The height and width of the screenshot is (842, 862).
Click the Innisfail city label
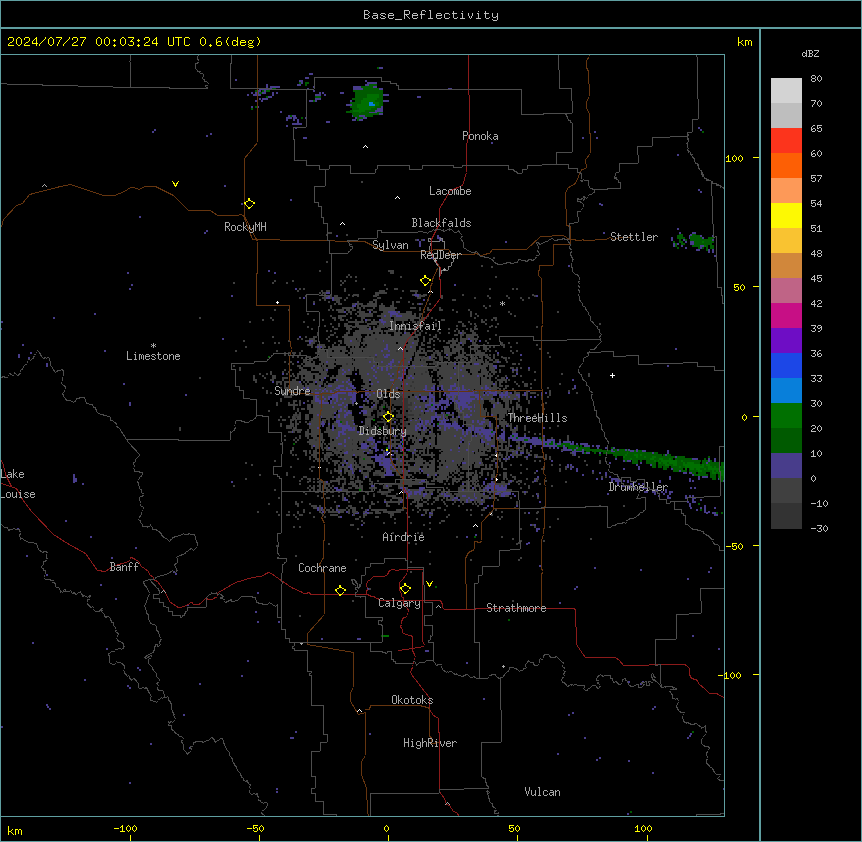pyautogui.click(x=415, y=326)
